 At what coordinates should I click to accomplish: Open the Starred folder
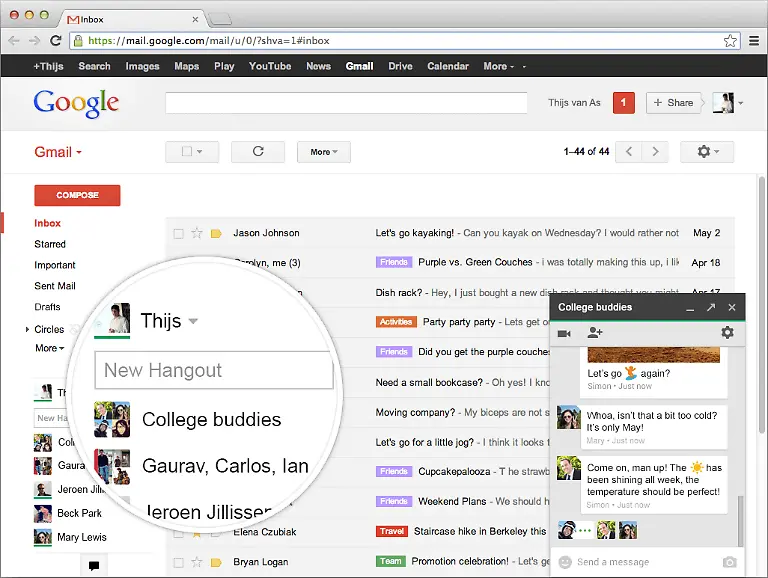click(50, 244)
